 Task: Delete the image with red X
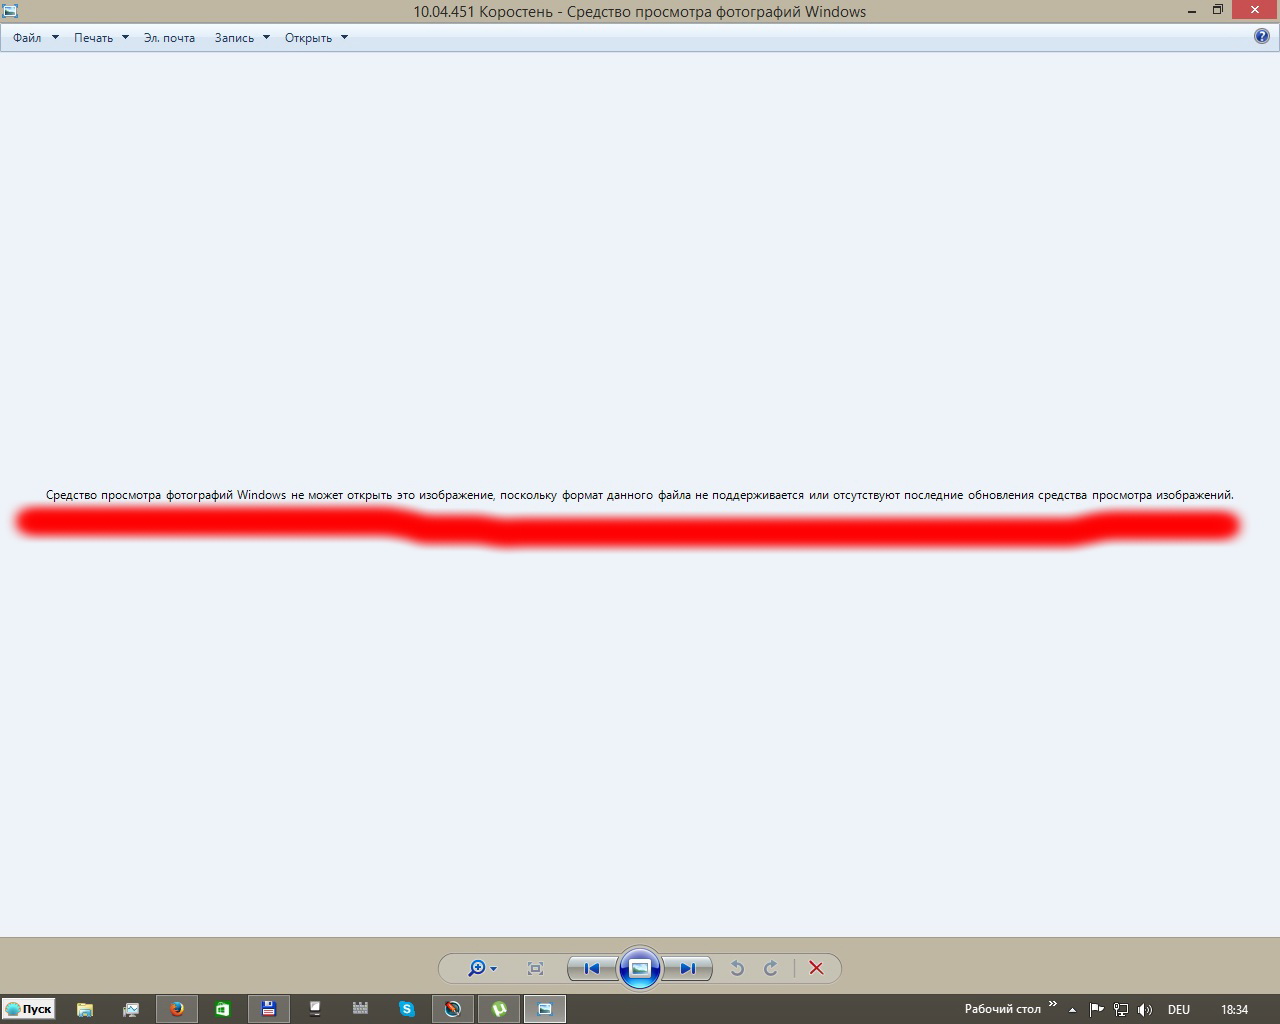[816, 968]
